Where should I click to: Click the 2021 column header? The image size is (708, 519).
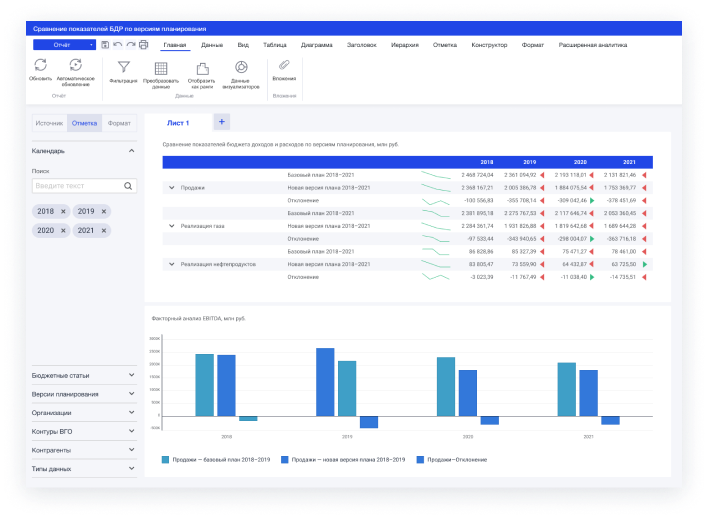tap(629, 162)
